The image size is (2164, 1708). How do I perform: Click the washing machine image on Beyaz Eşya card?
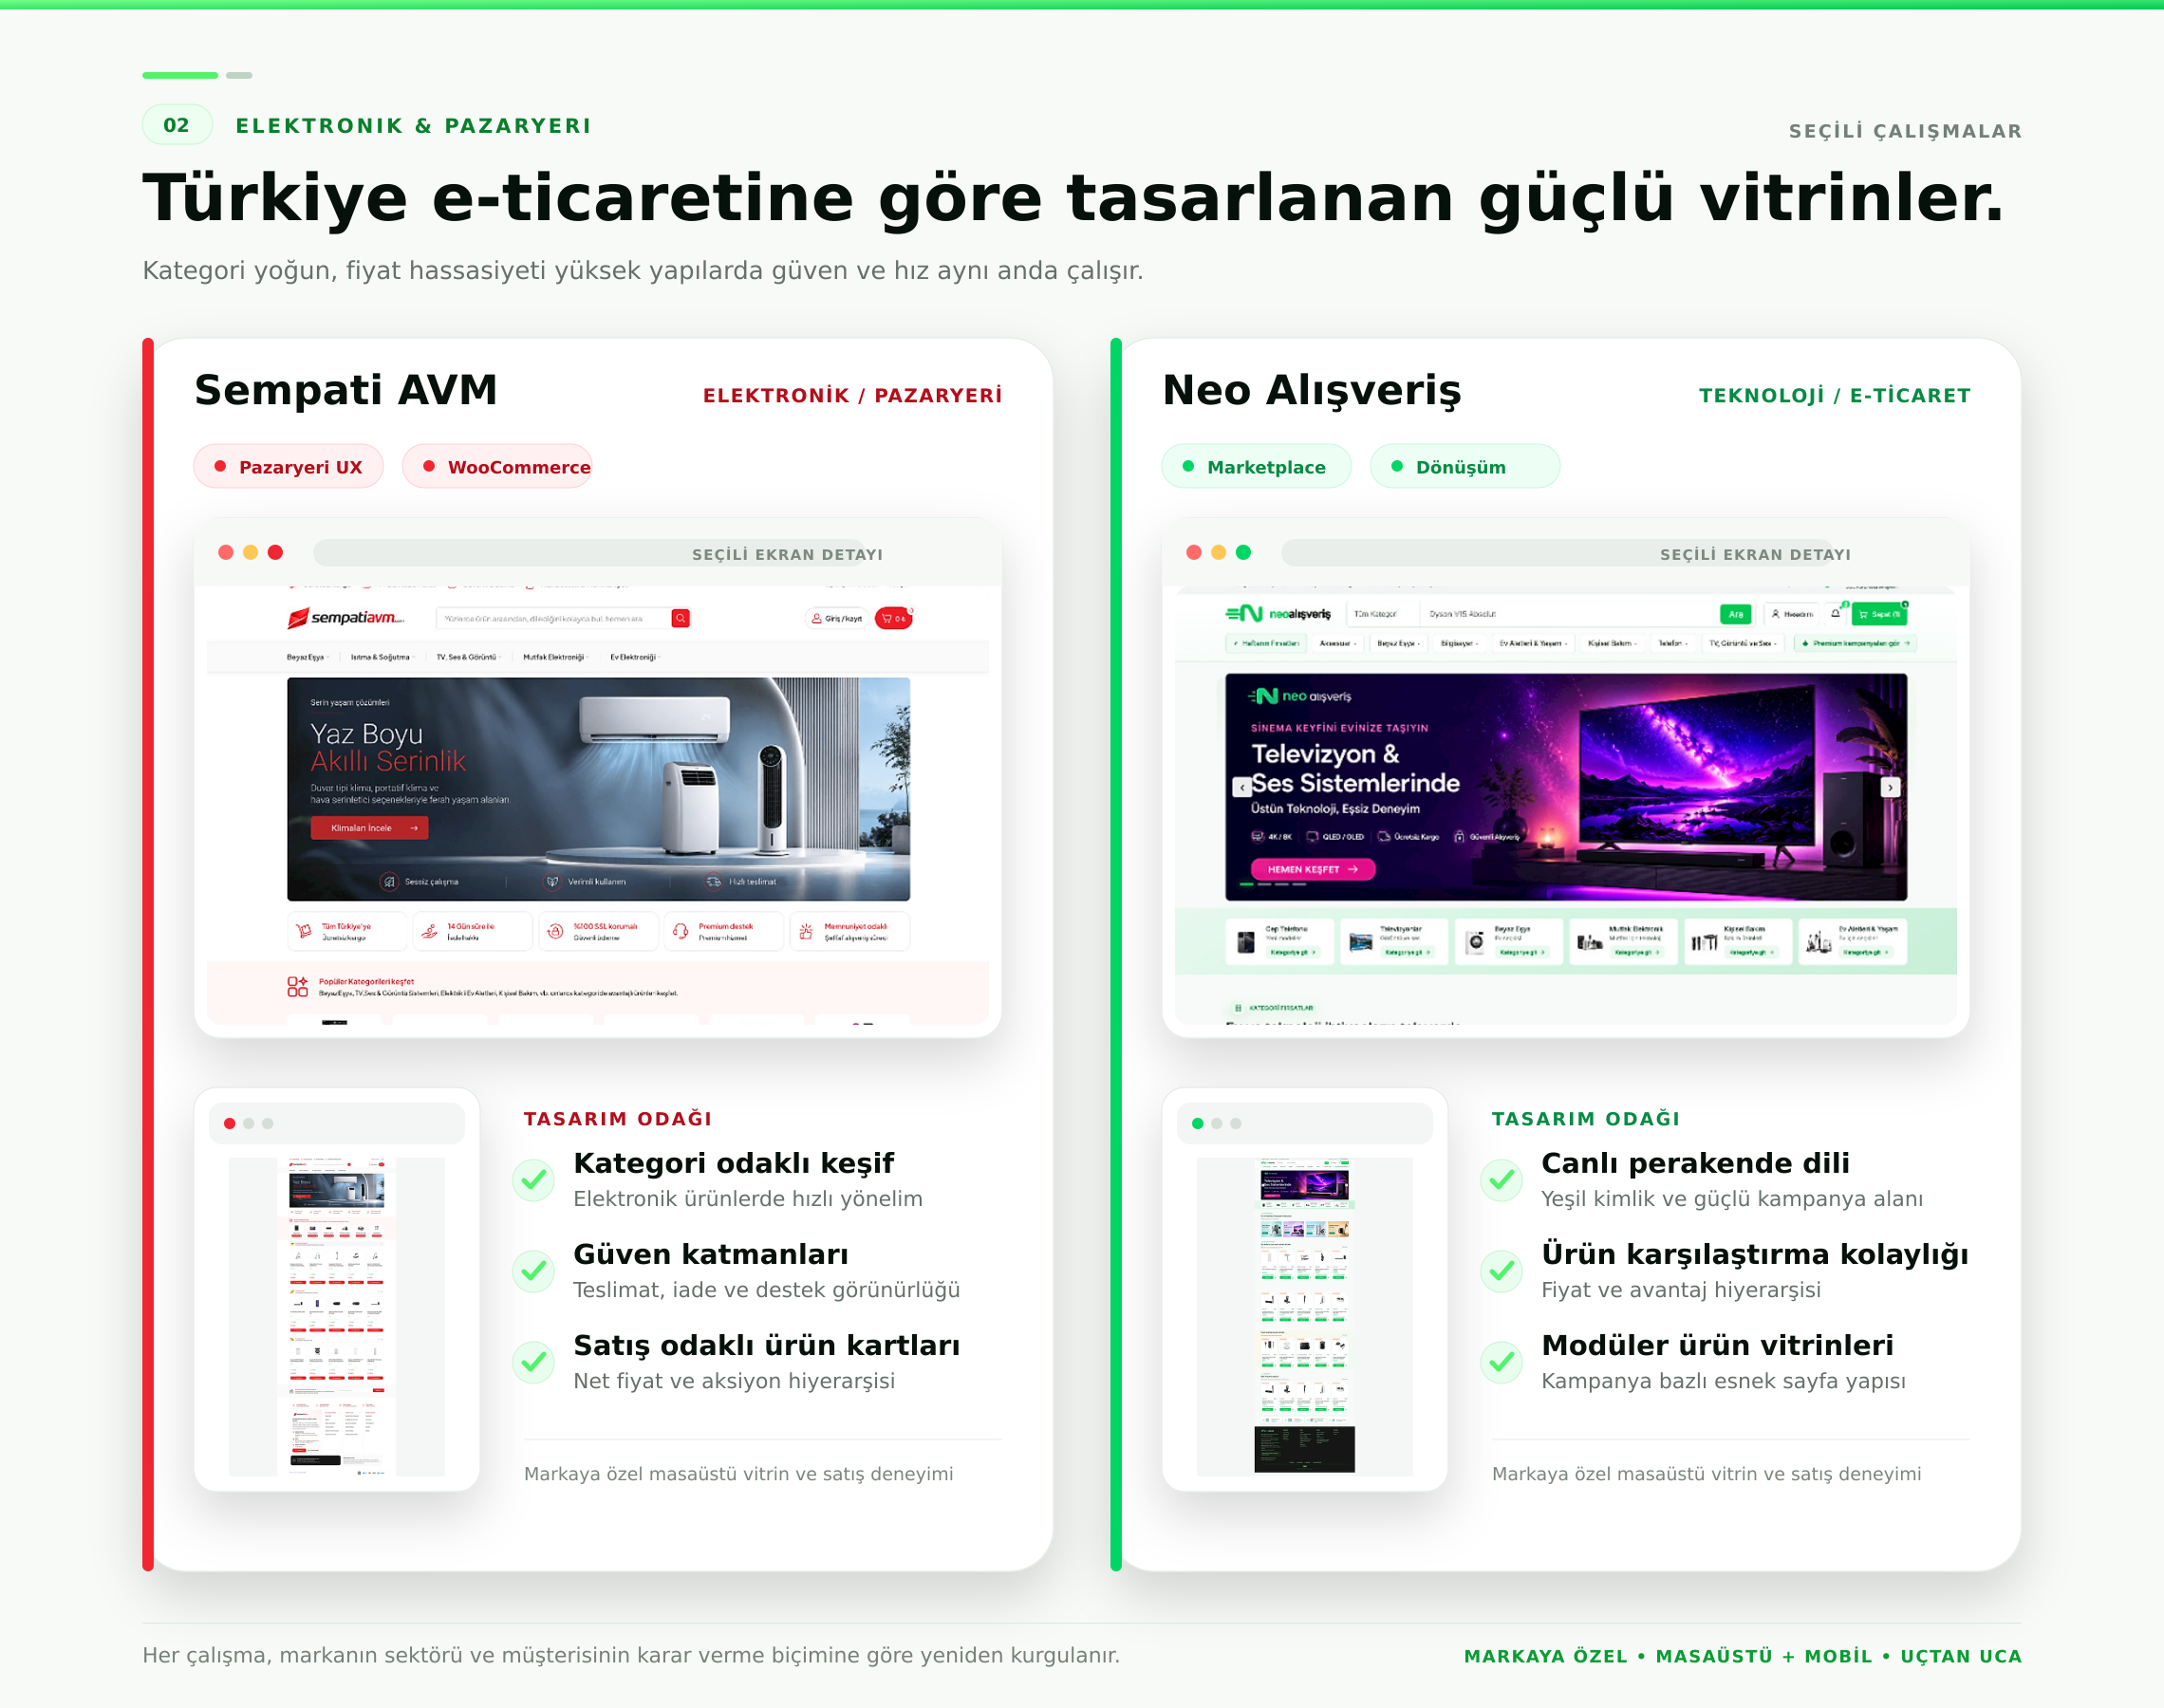[1476, 941]
